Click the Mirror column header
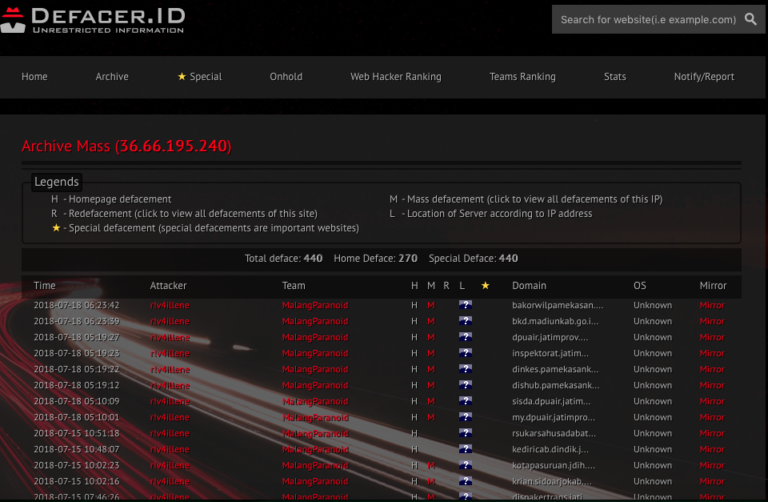The width and height of the screenshot is (768, 502). [x=713, y=285]
